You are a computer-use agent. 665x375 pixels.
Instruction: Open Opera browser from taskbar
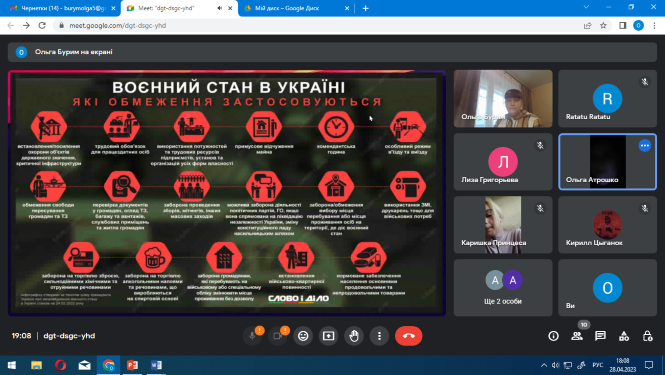click(61, 365)
